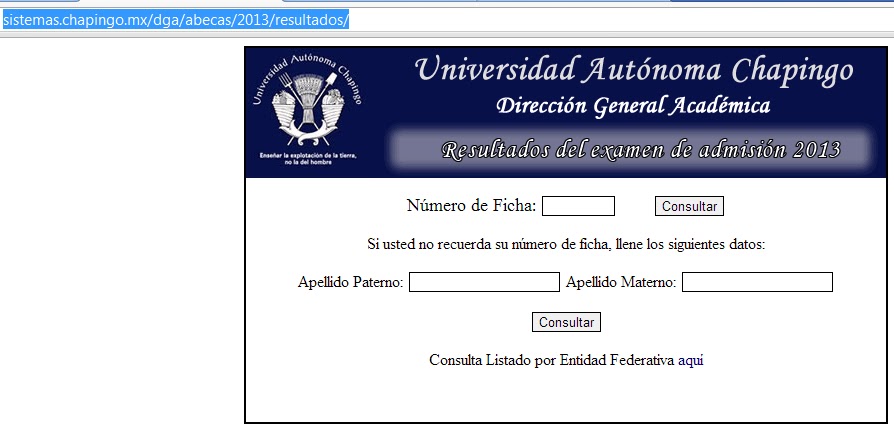Click the browser address bar URL
This screenshot has width=894, height=424.
(x=176, y=21)
